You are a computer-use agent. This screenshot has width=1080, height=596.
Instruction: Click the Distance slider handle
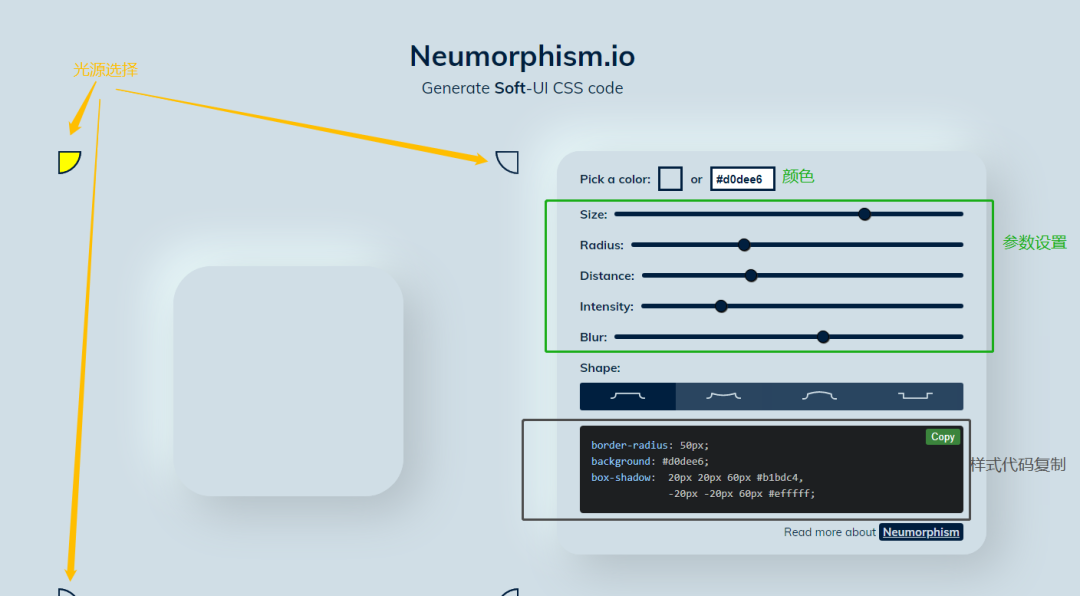coord(751,276)
